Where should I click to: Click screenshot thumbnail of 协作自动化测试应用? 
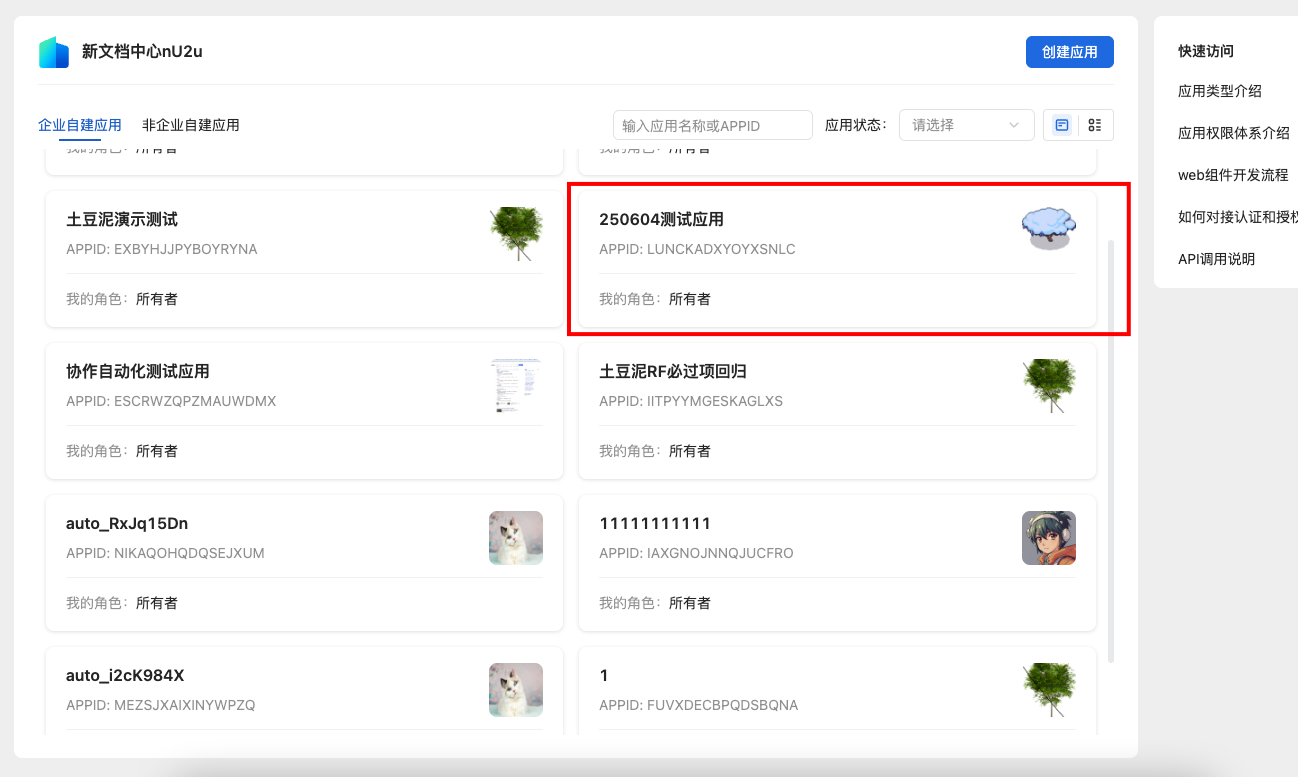[516, 386]
